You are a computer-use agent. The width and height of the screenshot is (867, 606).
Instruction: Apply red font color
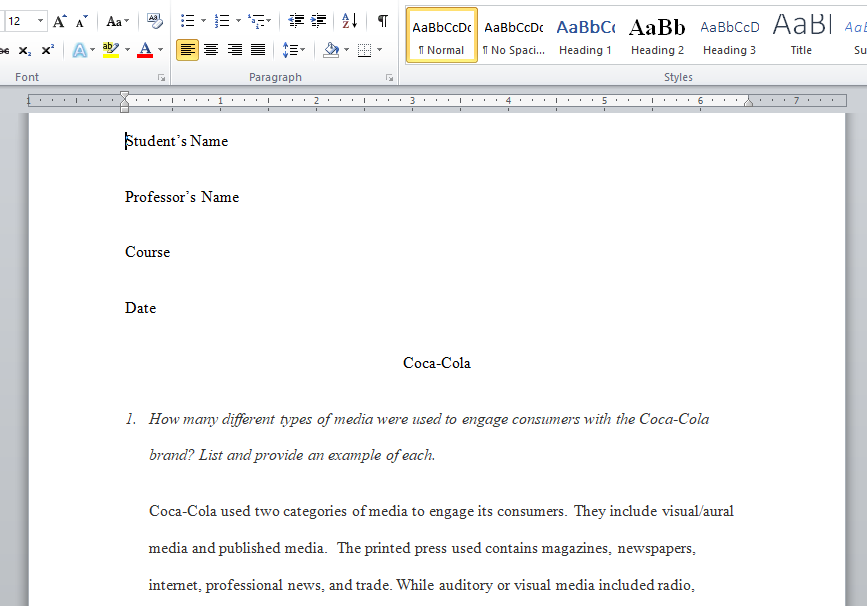[x=145, y=50]
